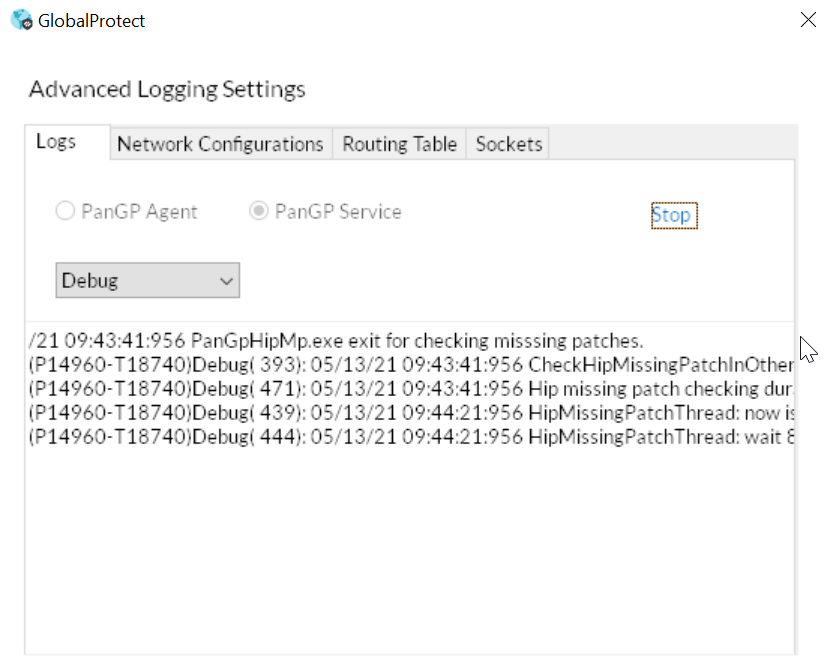Screen dimensions: 828x671
Task: Switch to the Logs tab
Action: 56,142
